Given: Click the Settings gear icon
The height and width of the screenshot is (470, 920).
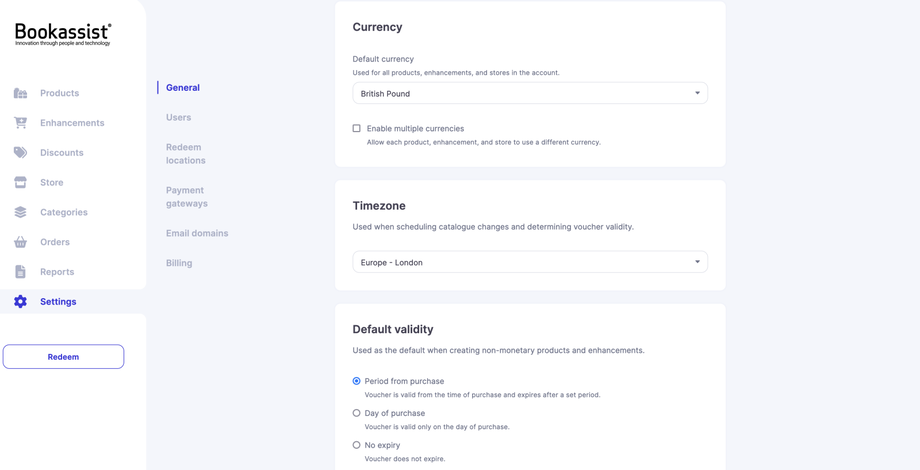Looking at the screenshot, I should pyautogui.click(x=20, y=301).
